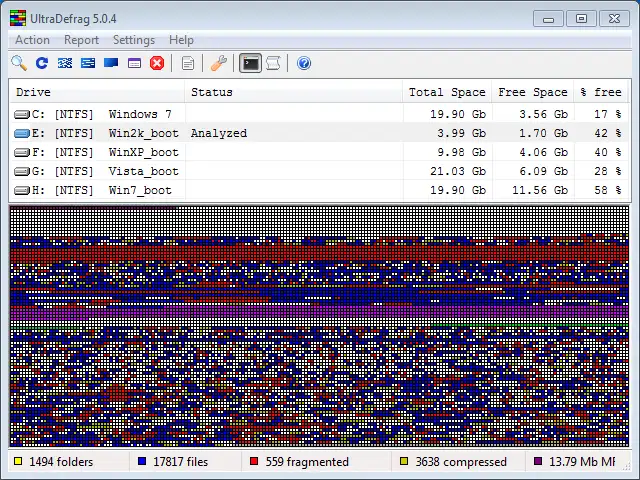Click the olive compressed legend swatch
Image resolution: width=640 pixels, height=480 pixels.
pos(404,461)
